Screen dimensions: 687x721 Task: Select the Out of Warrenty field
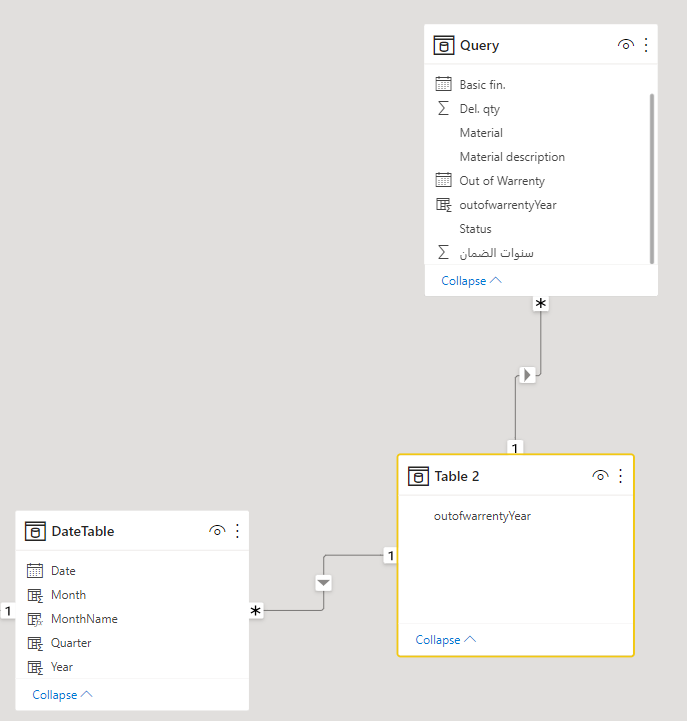pyautogui.click(x=502, y=181)
